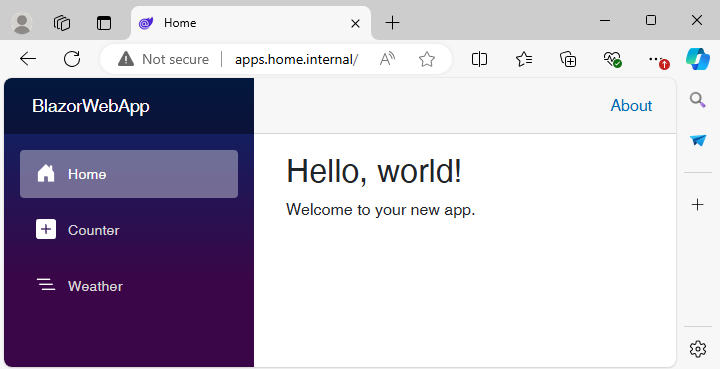Open Browser essentials heart icon

coord(612,59)
